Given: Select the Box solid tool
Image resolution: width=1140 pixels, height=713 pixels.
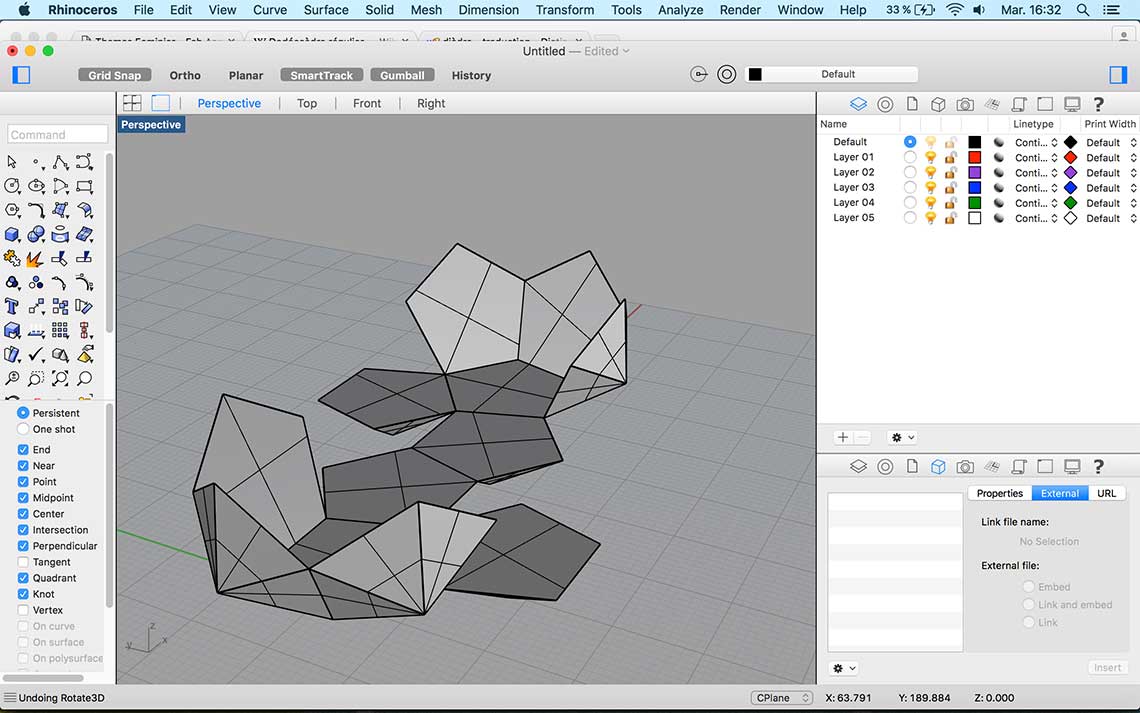Looking at the screenshot, I should coord(12,234).
